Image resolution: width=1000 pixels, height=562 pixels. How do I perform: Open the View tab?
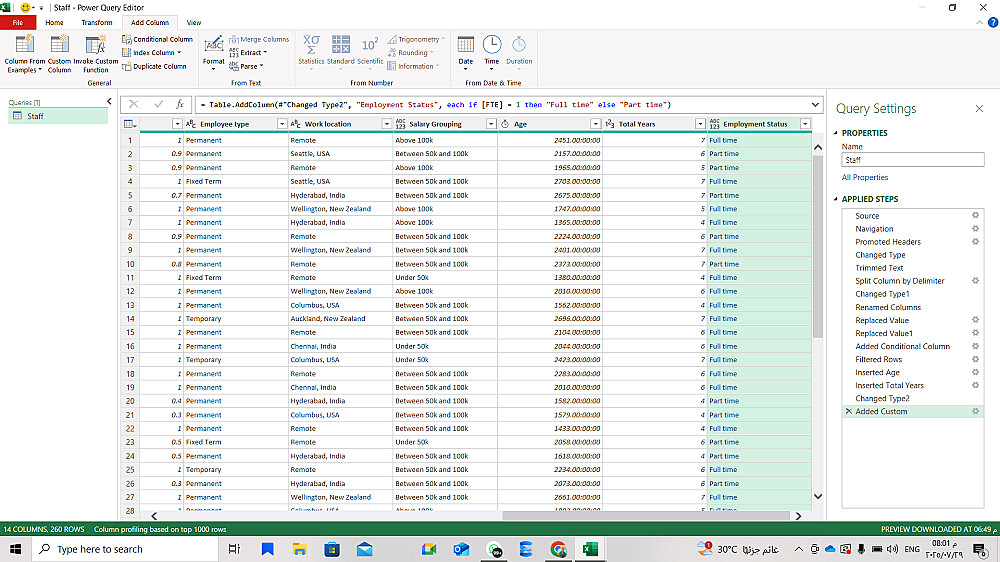193,22
